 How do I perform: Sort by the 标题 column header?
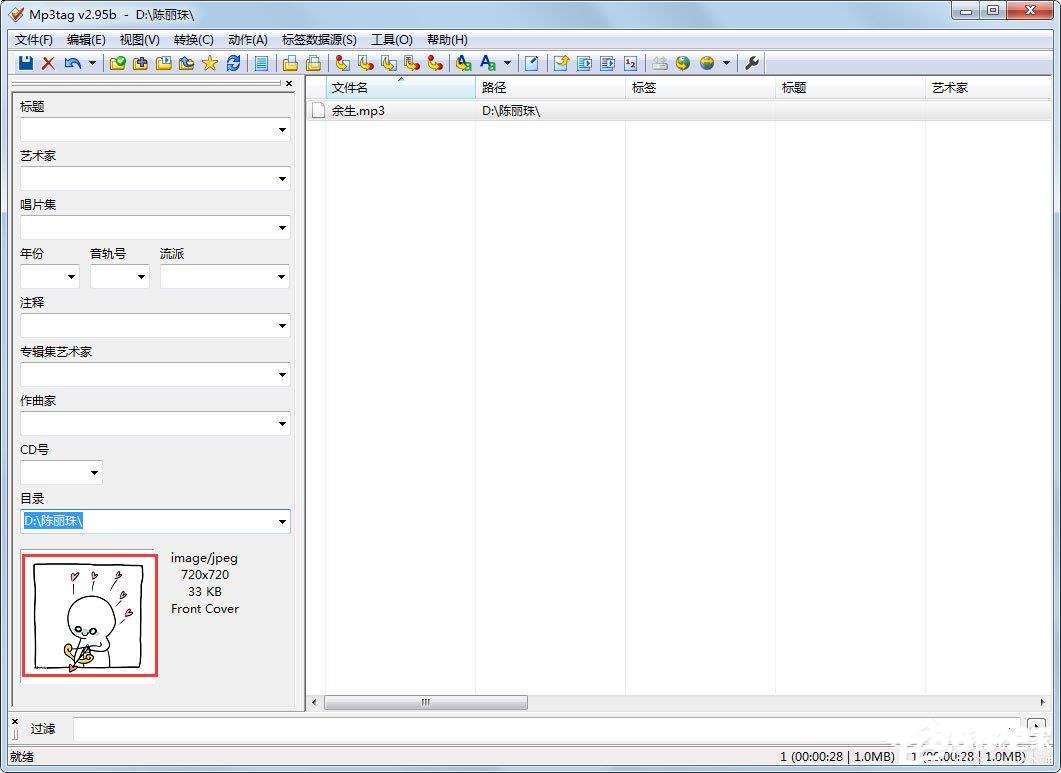850,87
